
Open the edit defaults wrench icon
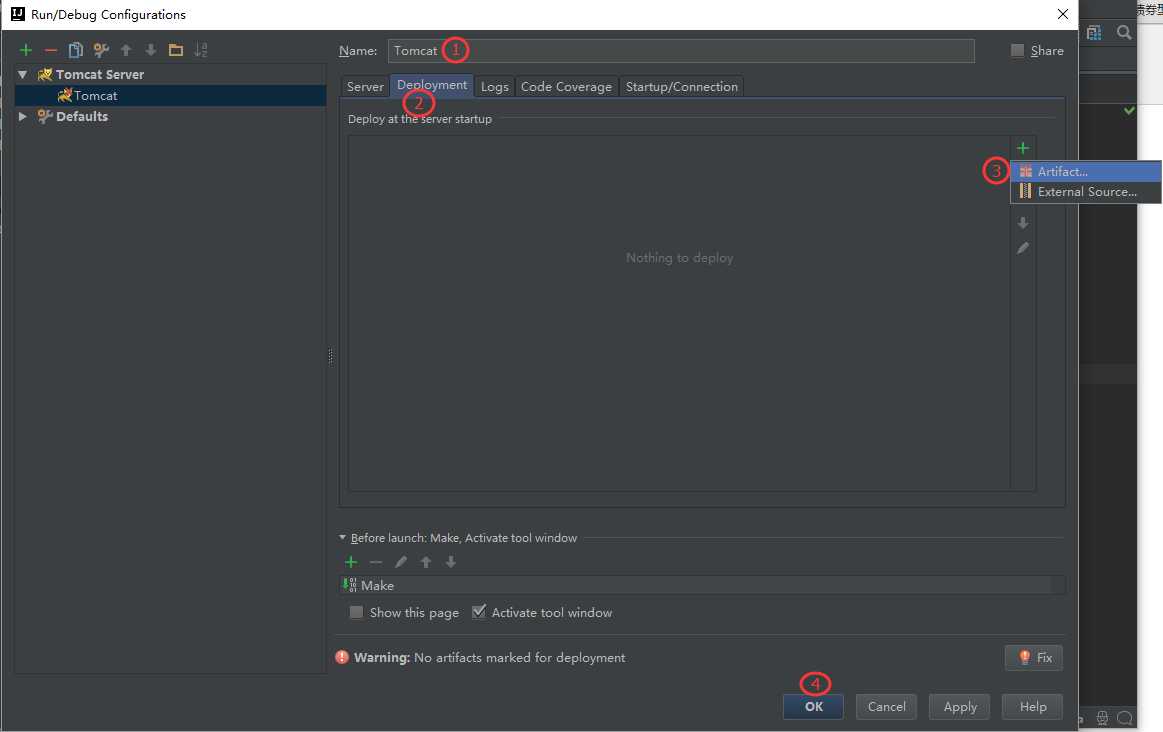click(101, 50)
